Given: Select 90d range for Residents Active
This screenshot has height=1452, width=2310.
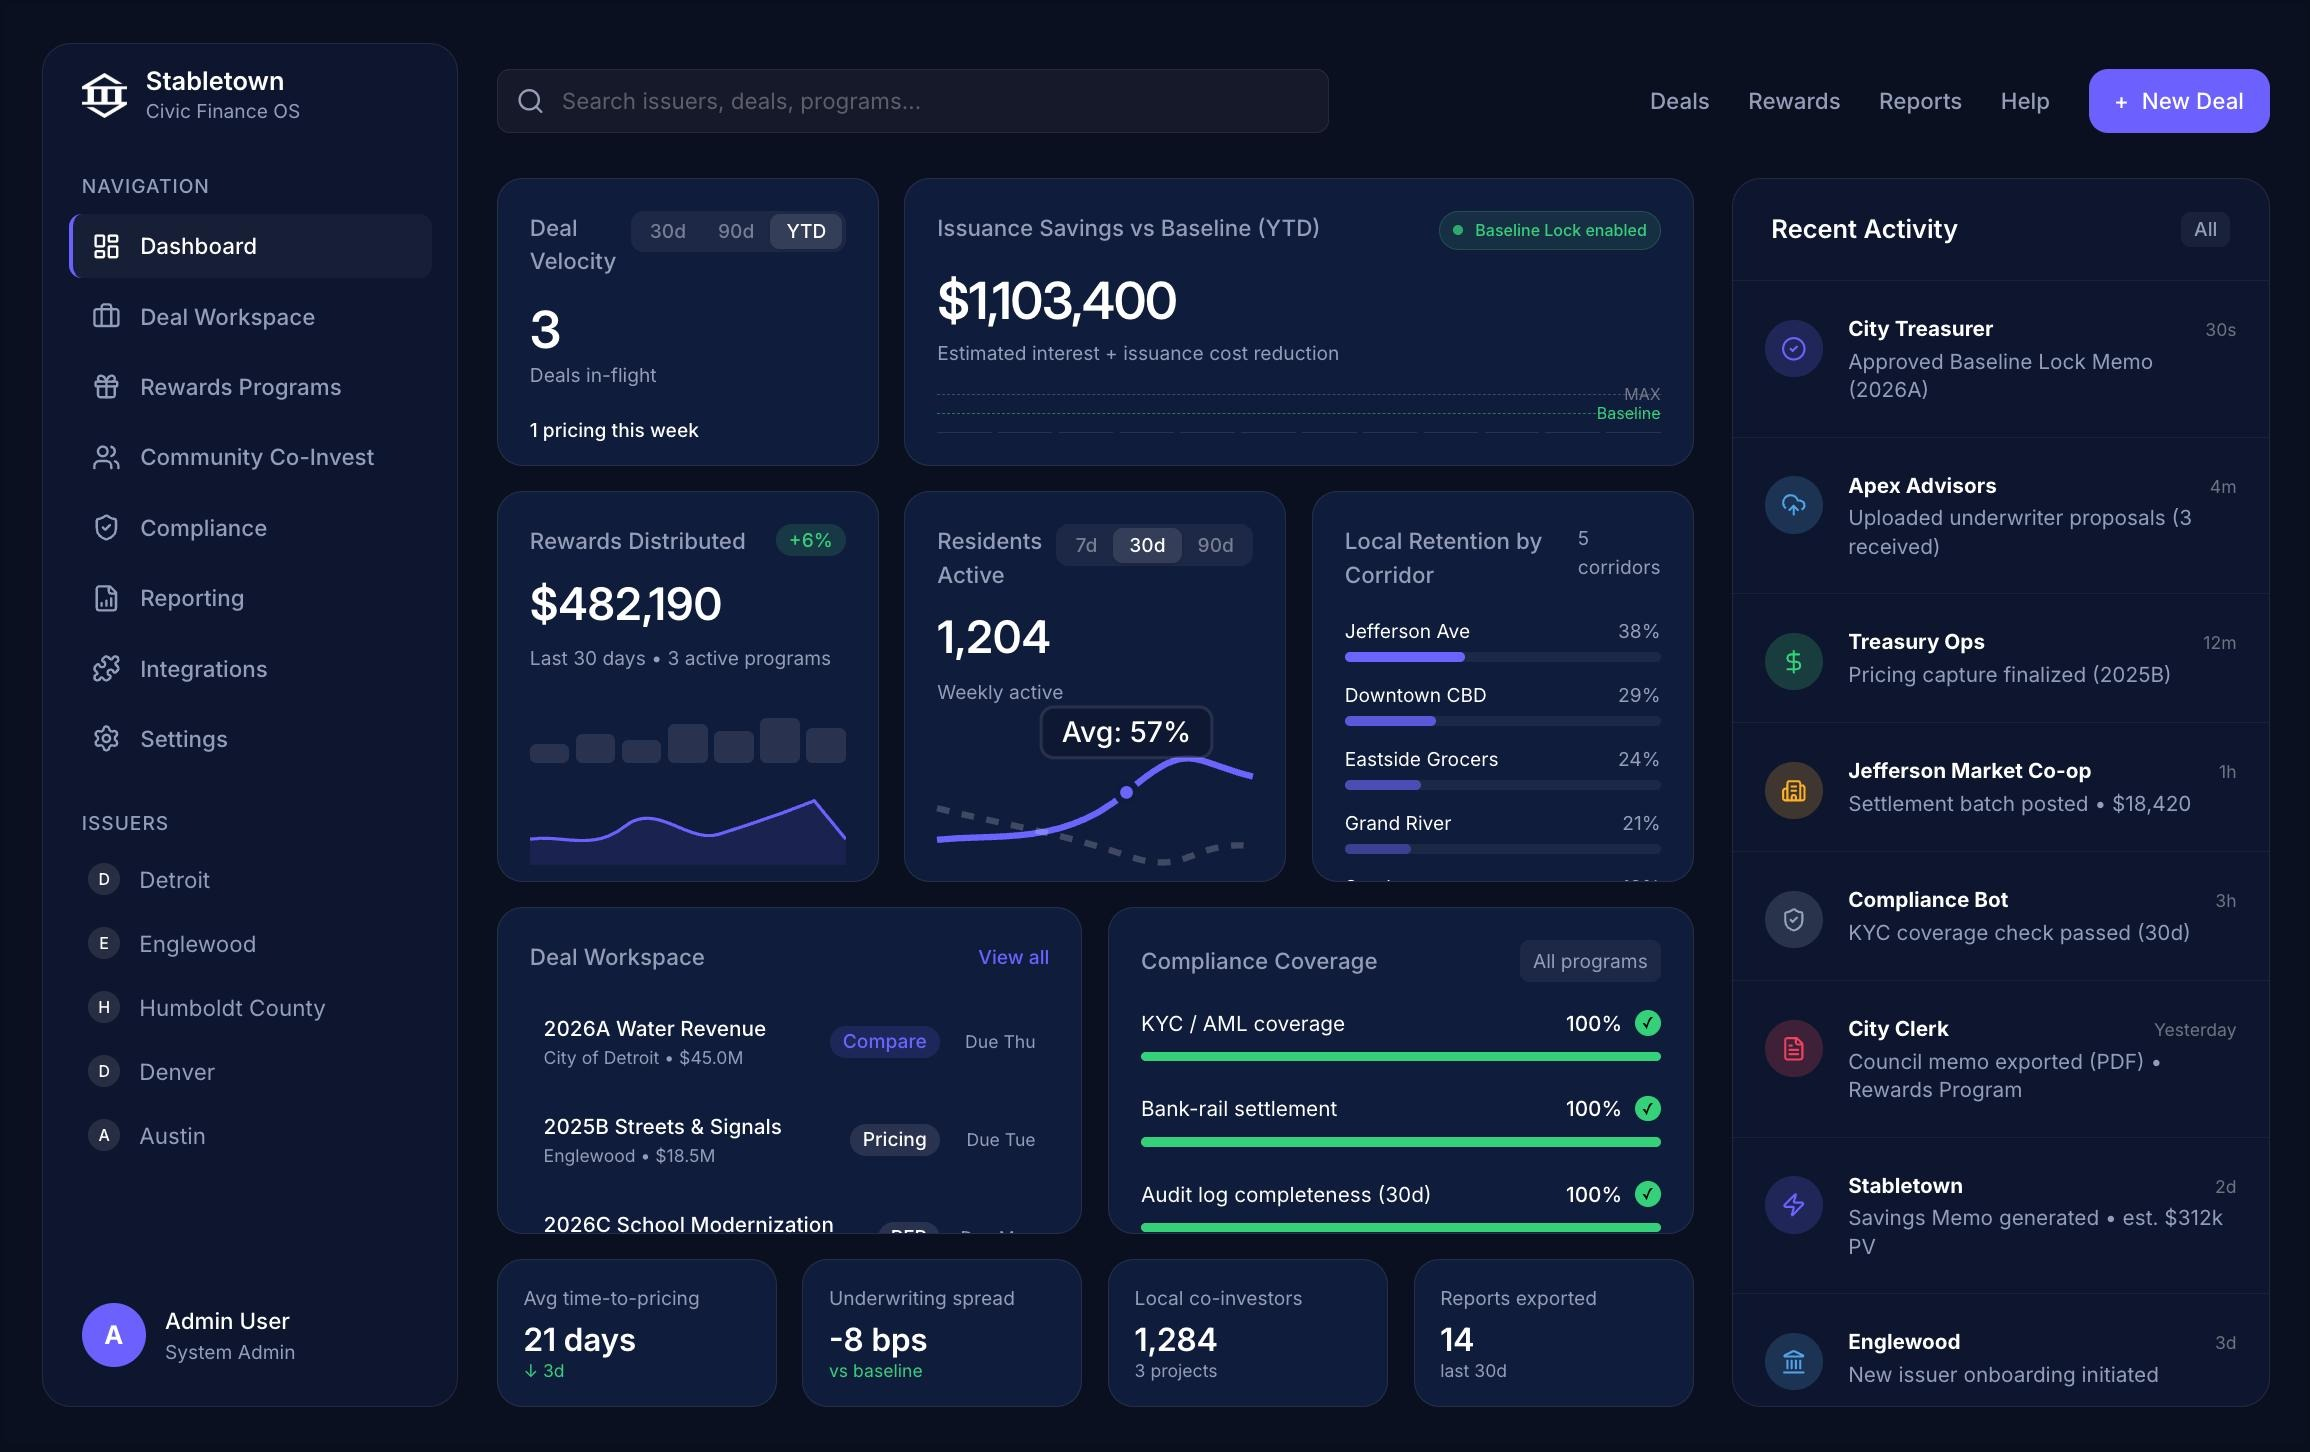Looking at the screenshot, I should click(x=1215, y=545).
